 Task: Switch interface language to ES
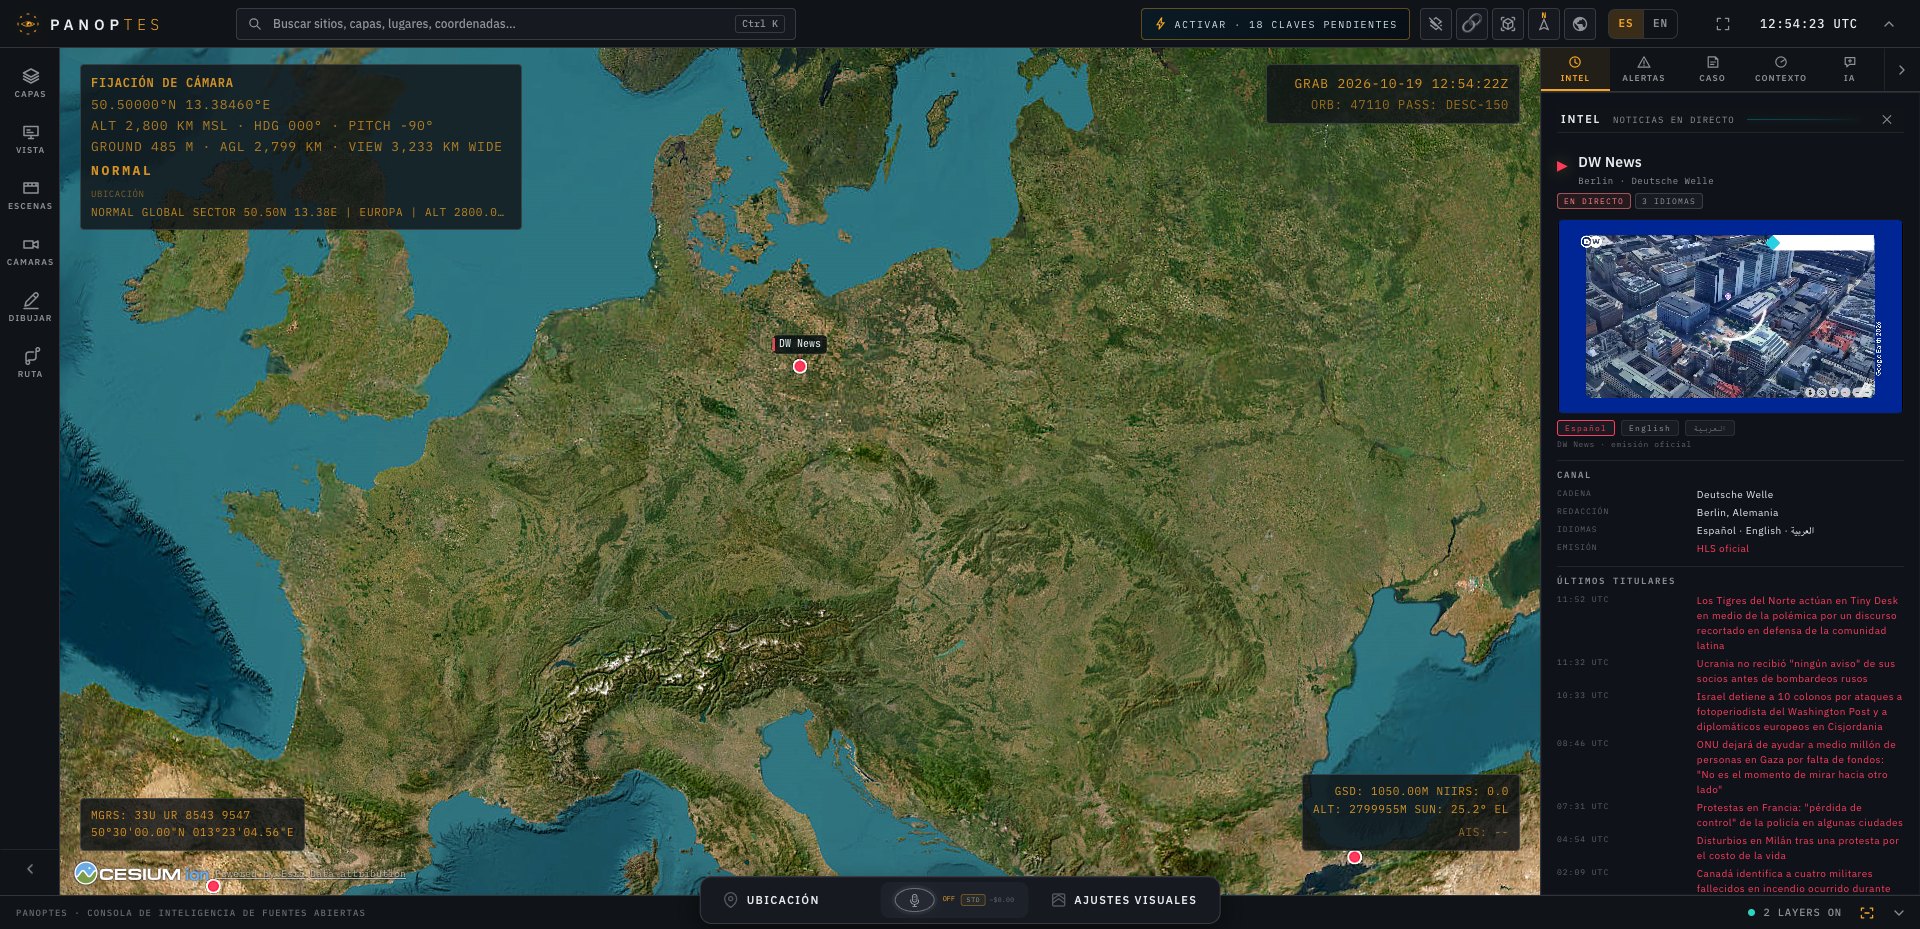pyautogui.click(x=1626, y=24)
